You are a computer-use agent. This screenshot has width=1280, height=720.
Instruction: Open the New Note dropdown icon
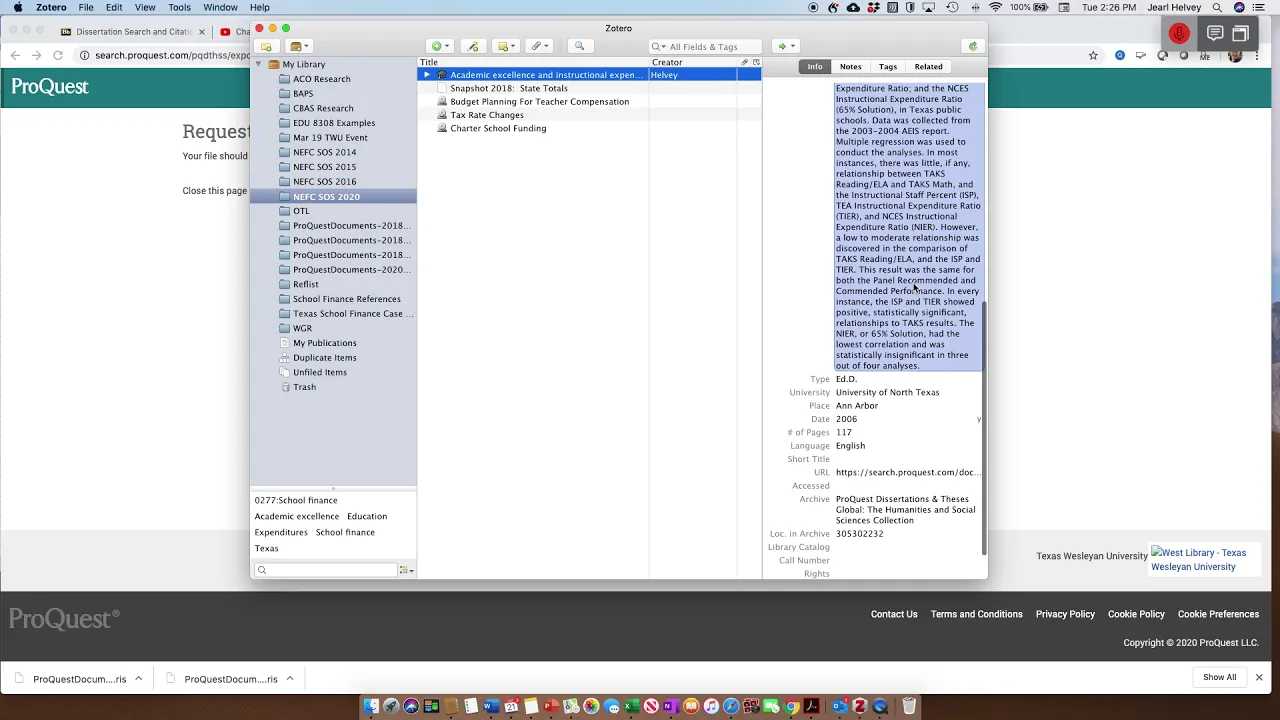506,46
